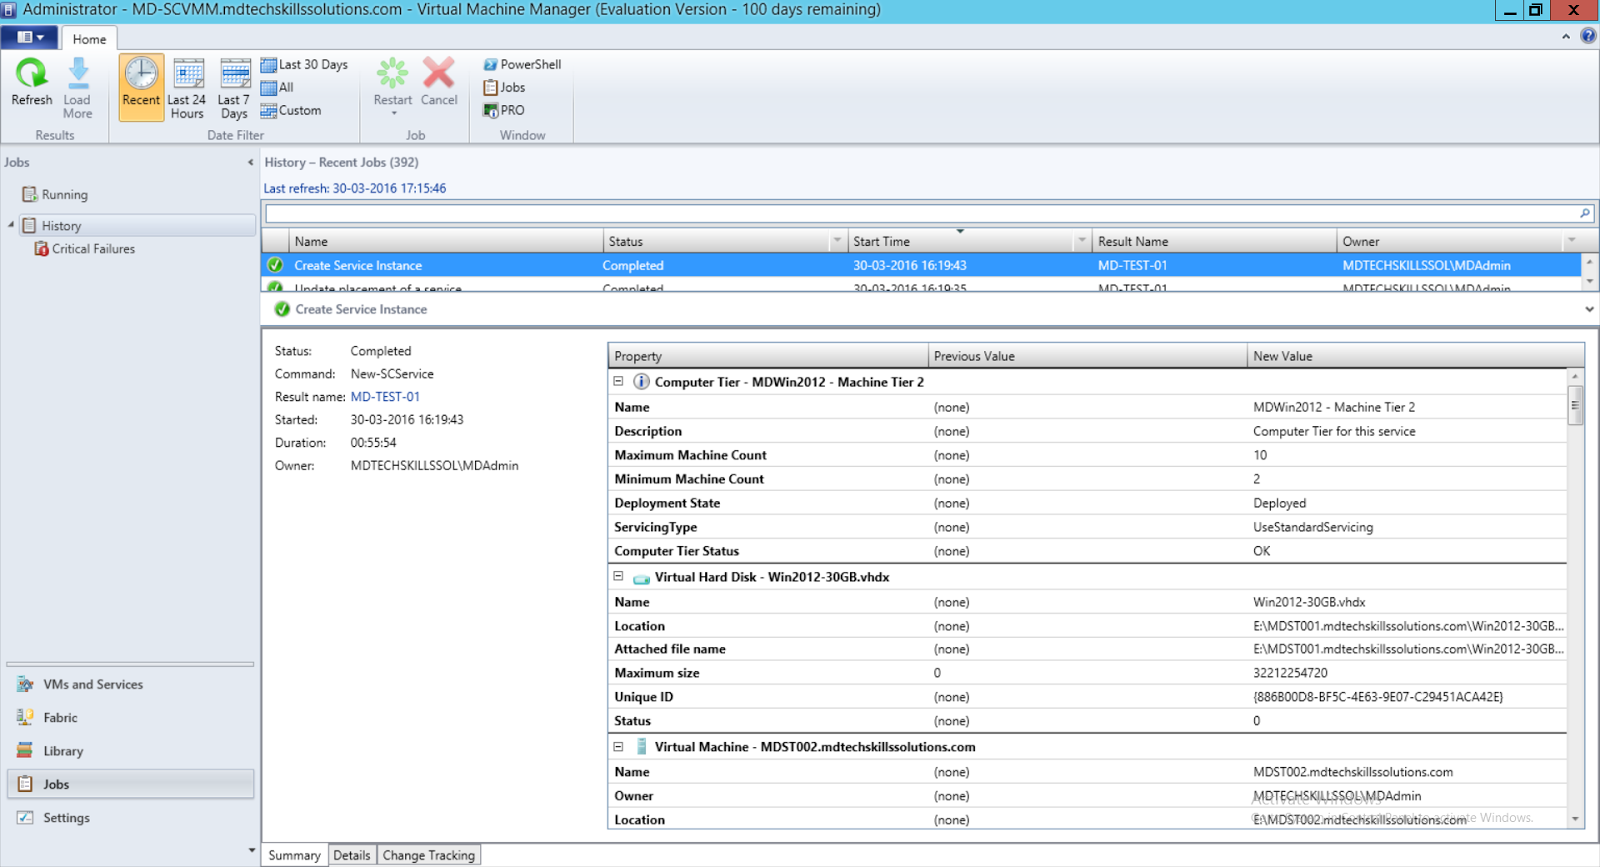The height and width of the screenshot is (867, 1600).
Task: Click the search magnifier icon
Action: tap(1585, 214)
